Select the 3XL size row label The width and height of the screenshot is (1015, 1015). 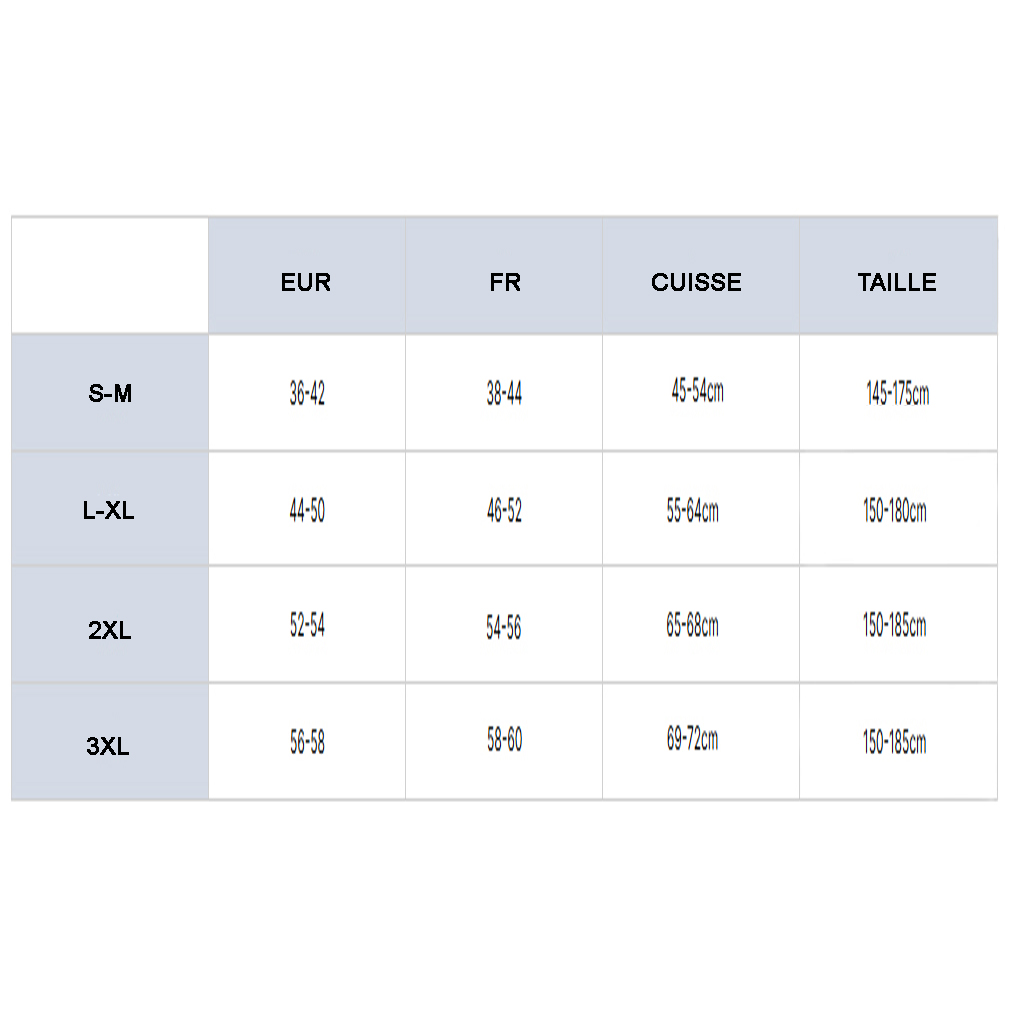108,747
